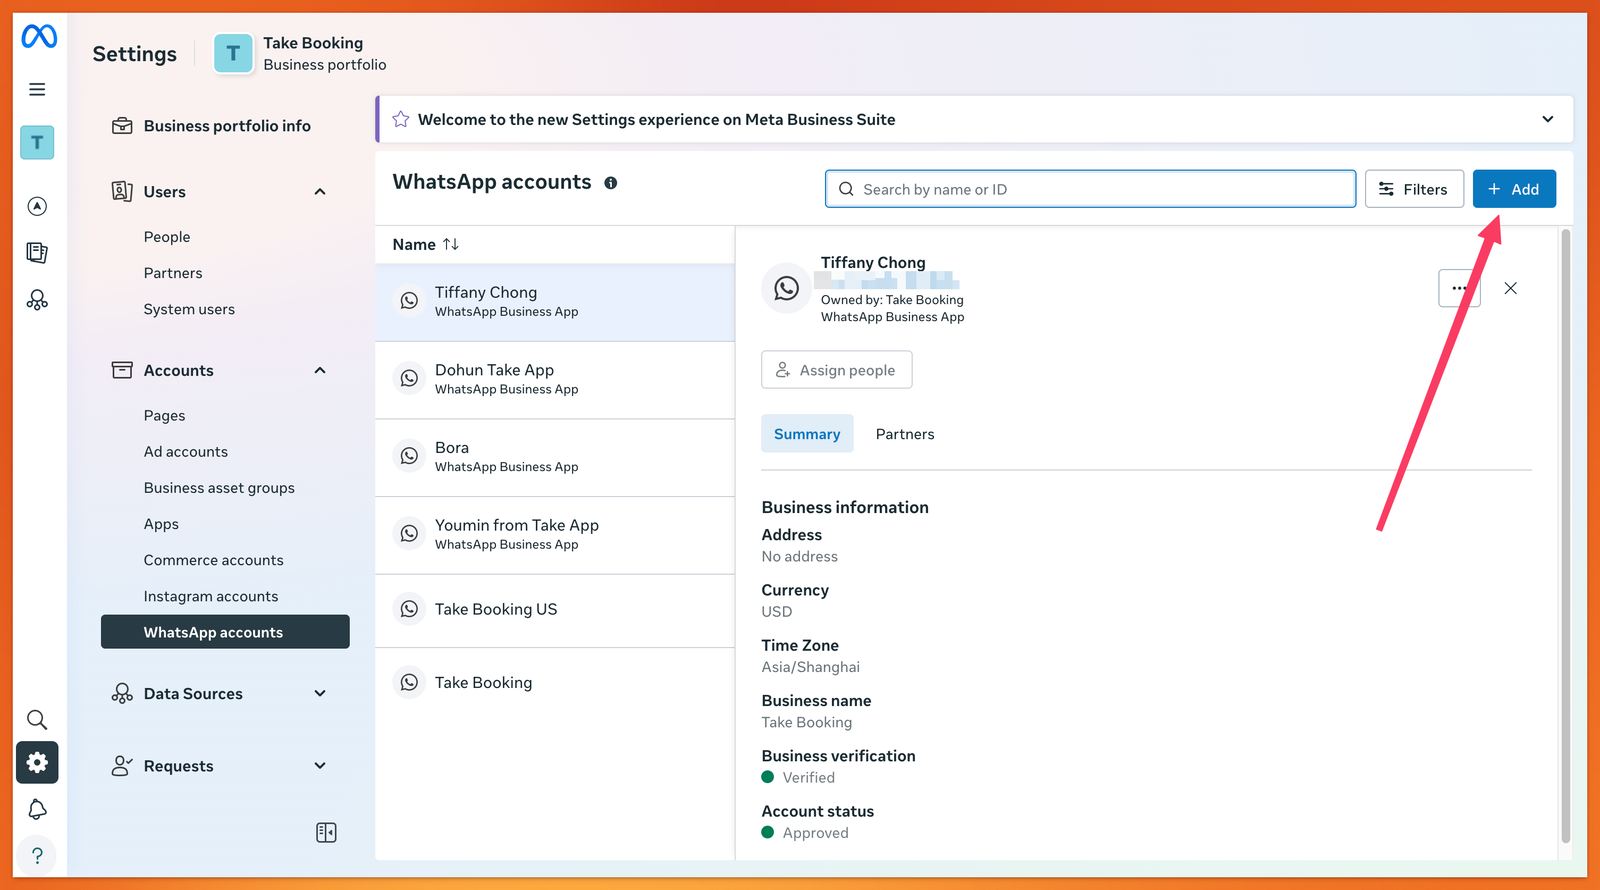Collapse the Accounts section
The height and width of the screenshot is (890, 1600).
click(320, 370)
